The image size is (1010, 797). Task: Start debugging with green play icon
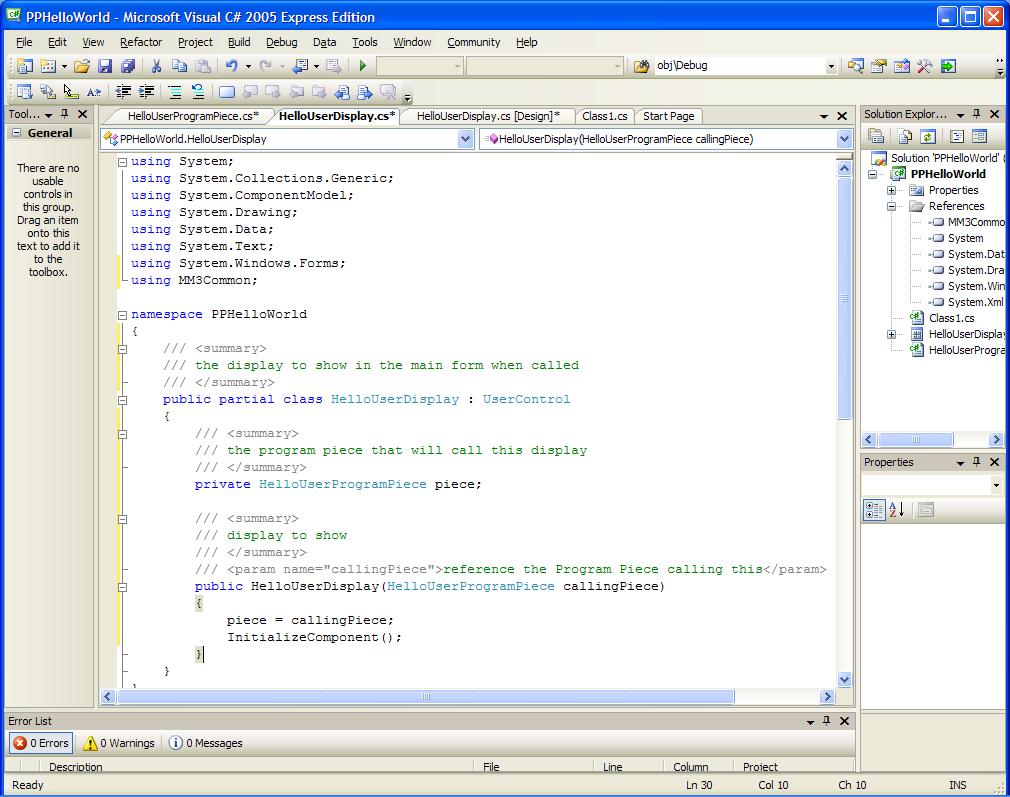(363, 66)
